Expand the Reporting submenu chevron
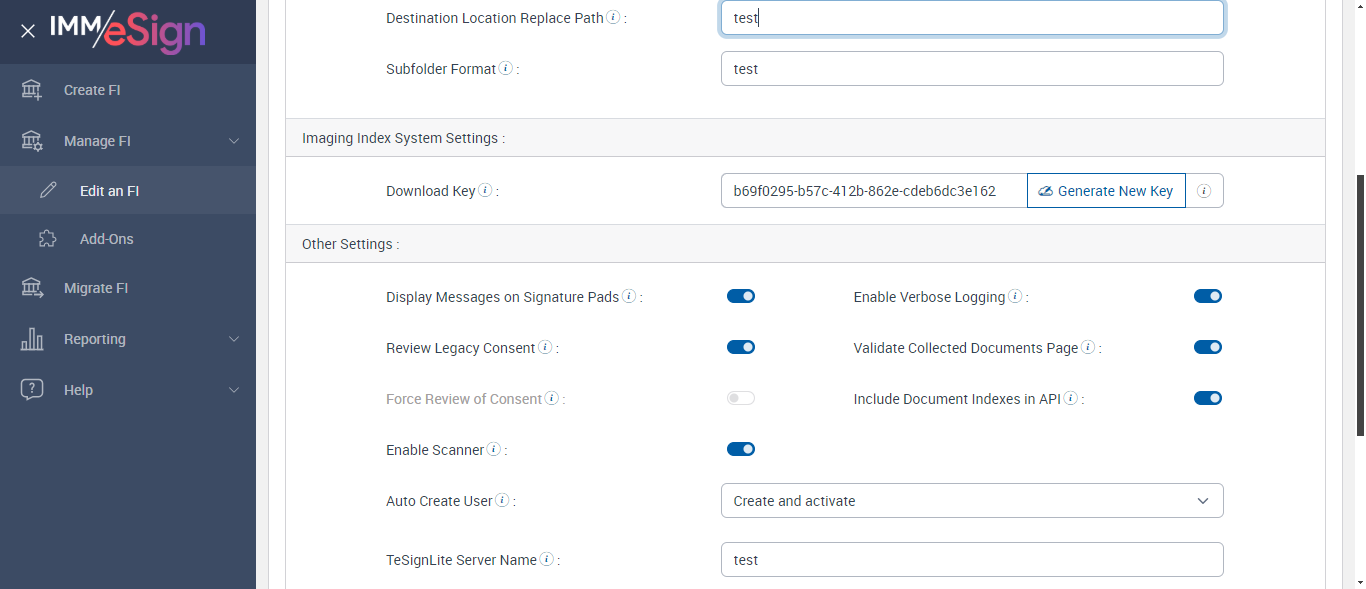Image resolution: width=1366 pixels, height=589 pixels. click(x=234, y=339)
